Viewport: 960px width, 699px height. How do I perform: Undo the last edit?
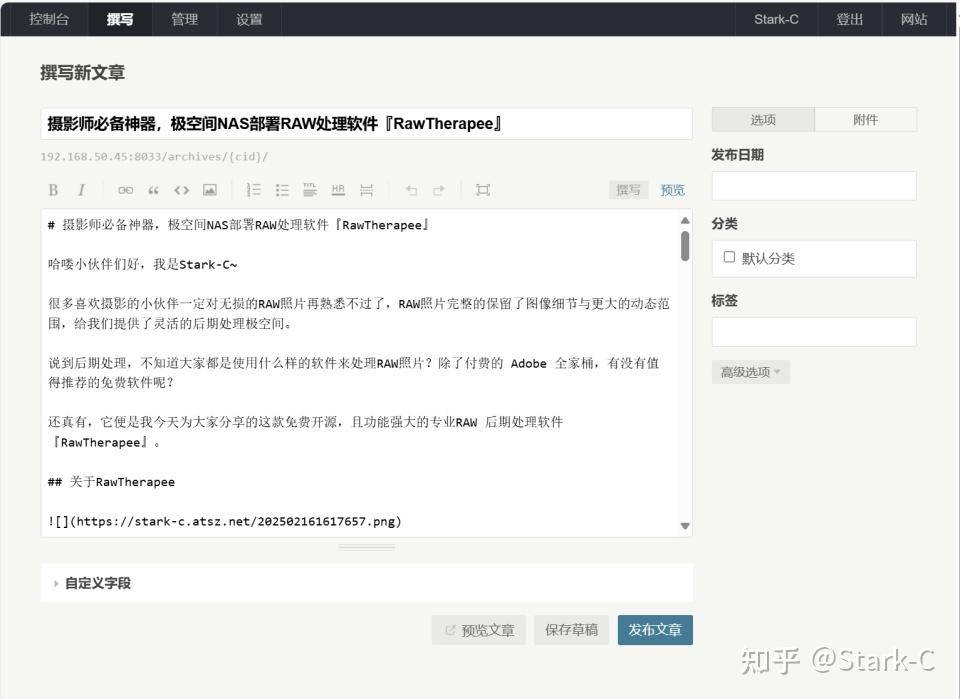pyautogui.click(x=411, y=190)
